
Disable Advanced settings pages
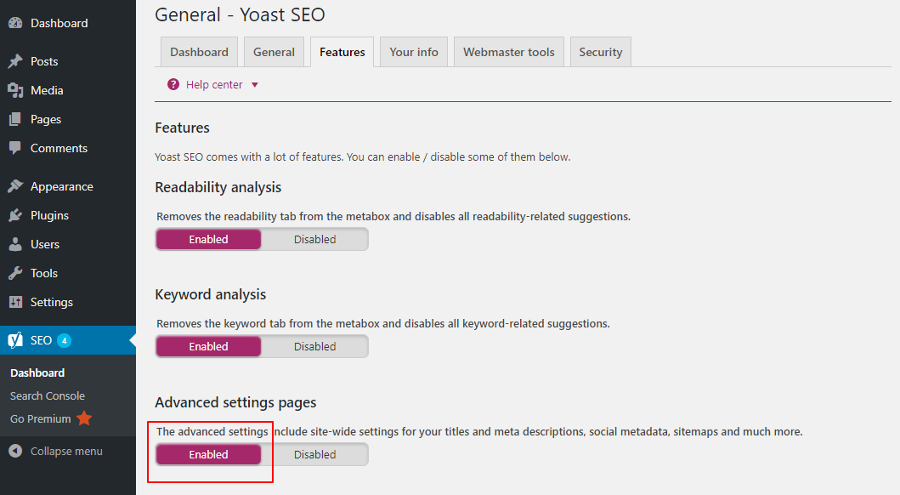tap(315, 454)
